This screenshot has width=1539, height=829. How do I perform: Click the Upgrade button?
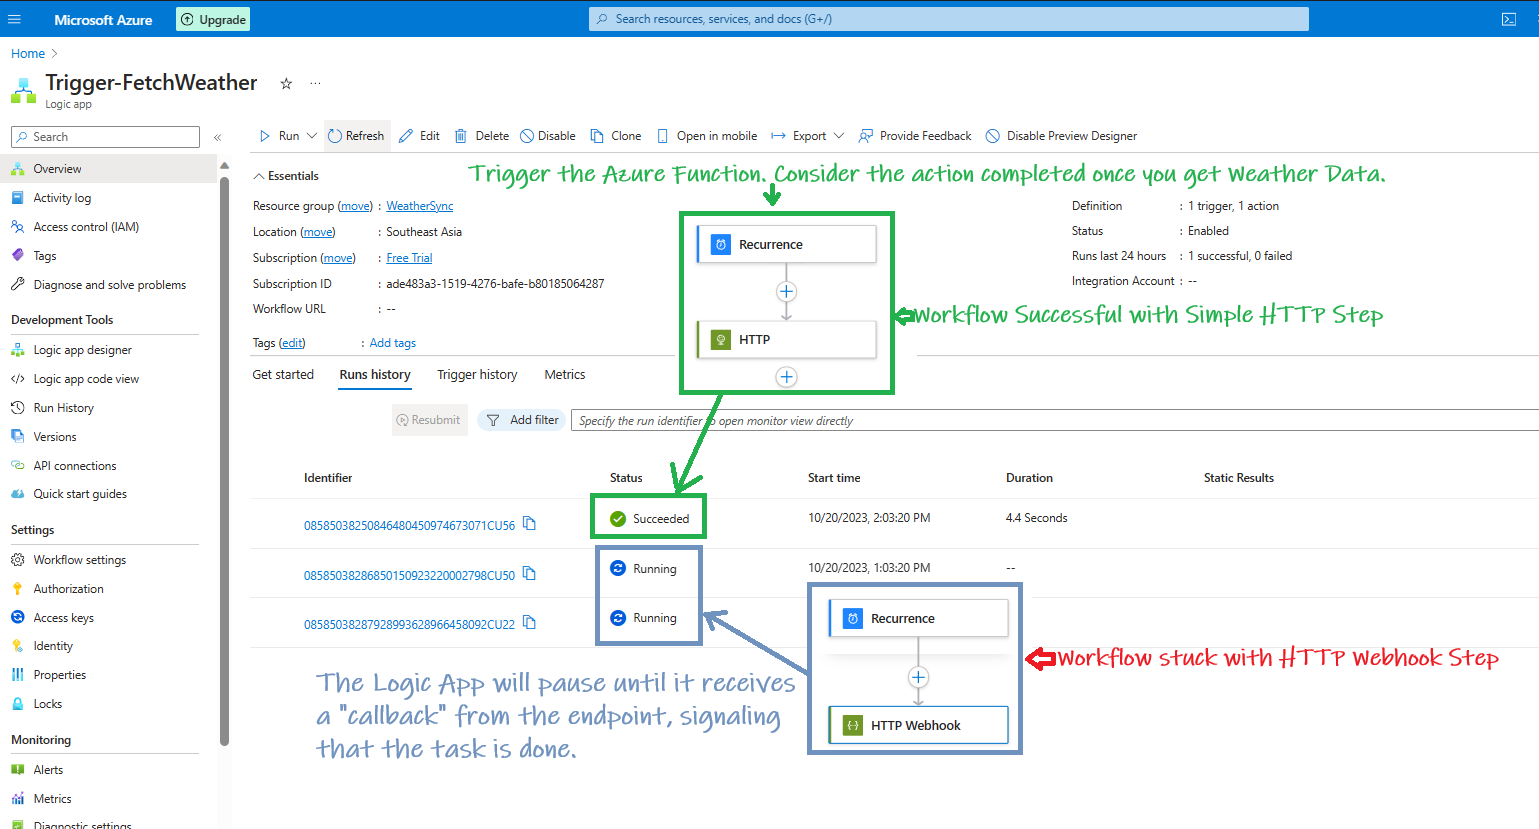point(213,19)
